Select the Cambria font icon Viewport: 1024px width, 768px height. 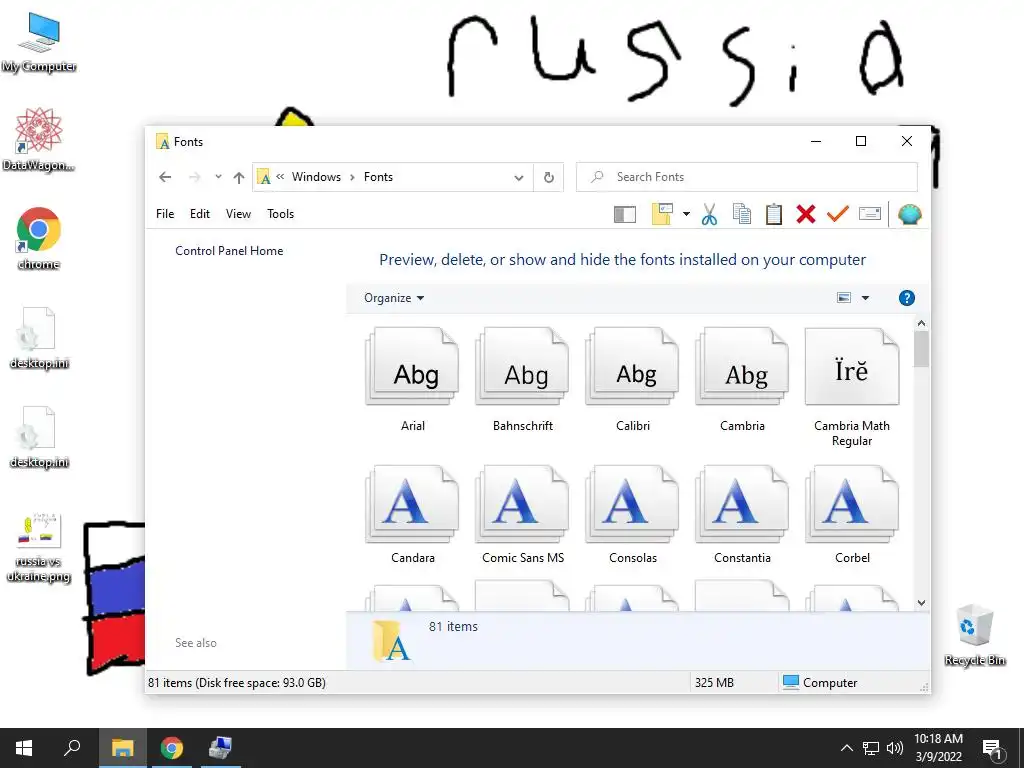click(x=742, y=380)
